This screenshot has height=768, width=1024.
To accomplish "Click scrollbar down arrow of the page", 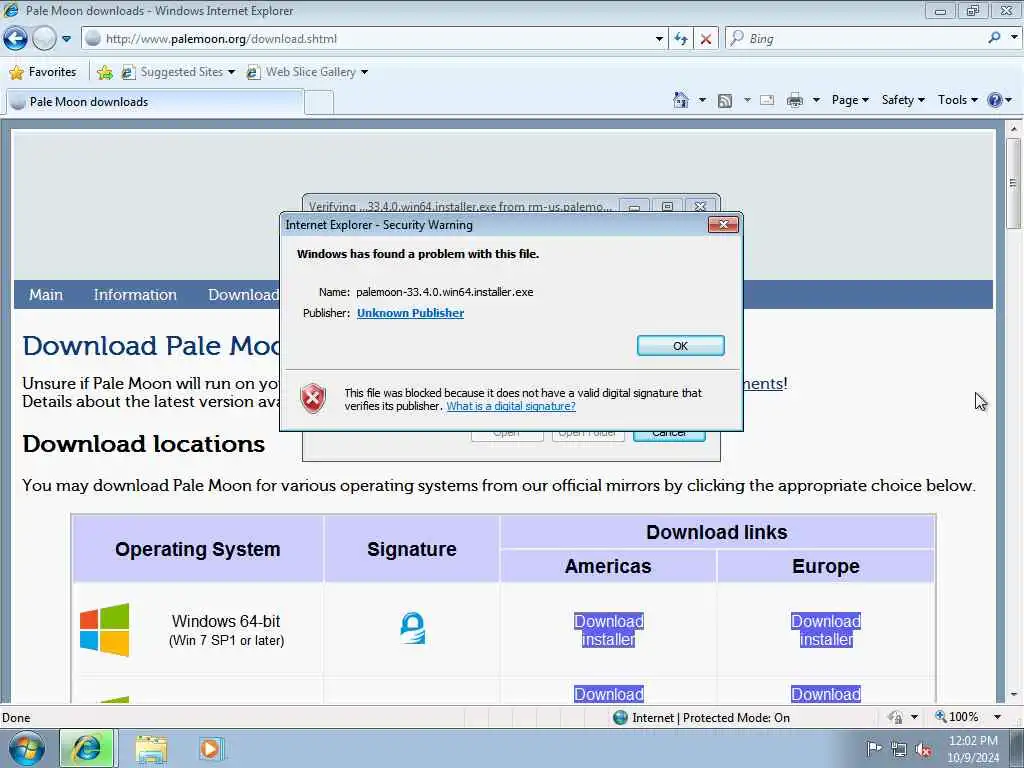I will tap(1014, 694).
